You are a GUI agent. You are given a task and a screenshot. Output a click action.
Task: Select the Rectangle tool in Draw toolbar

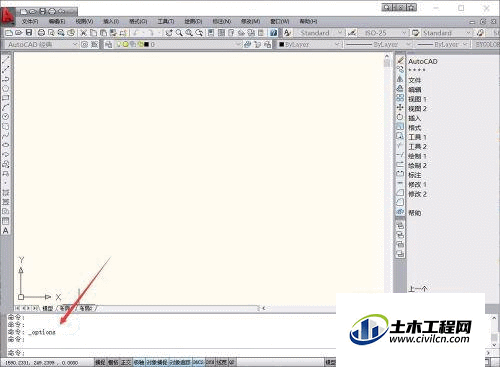click(6, 98)
